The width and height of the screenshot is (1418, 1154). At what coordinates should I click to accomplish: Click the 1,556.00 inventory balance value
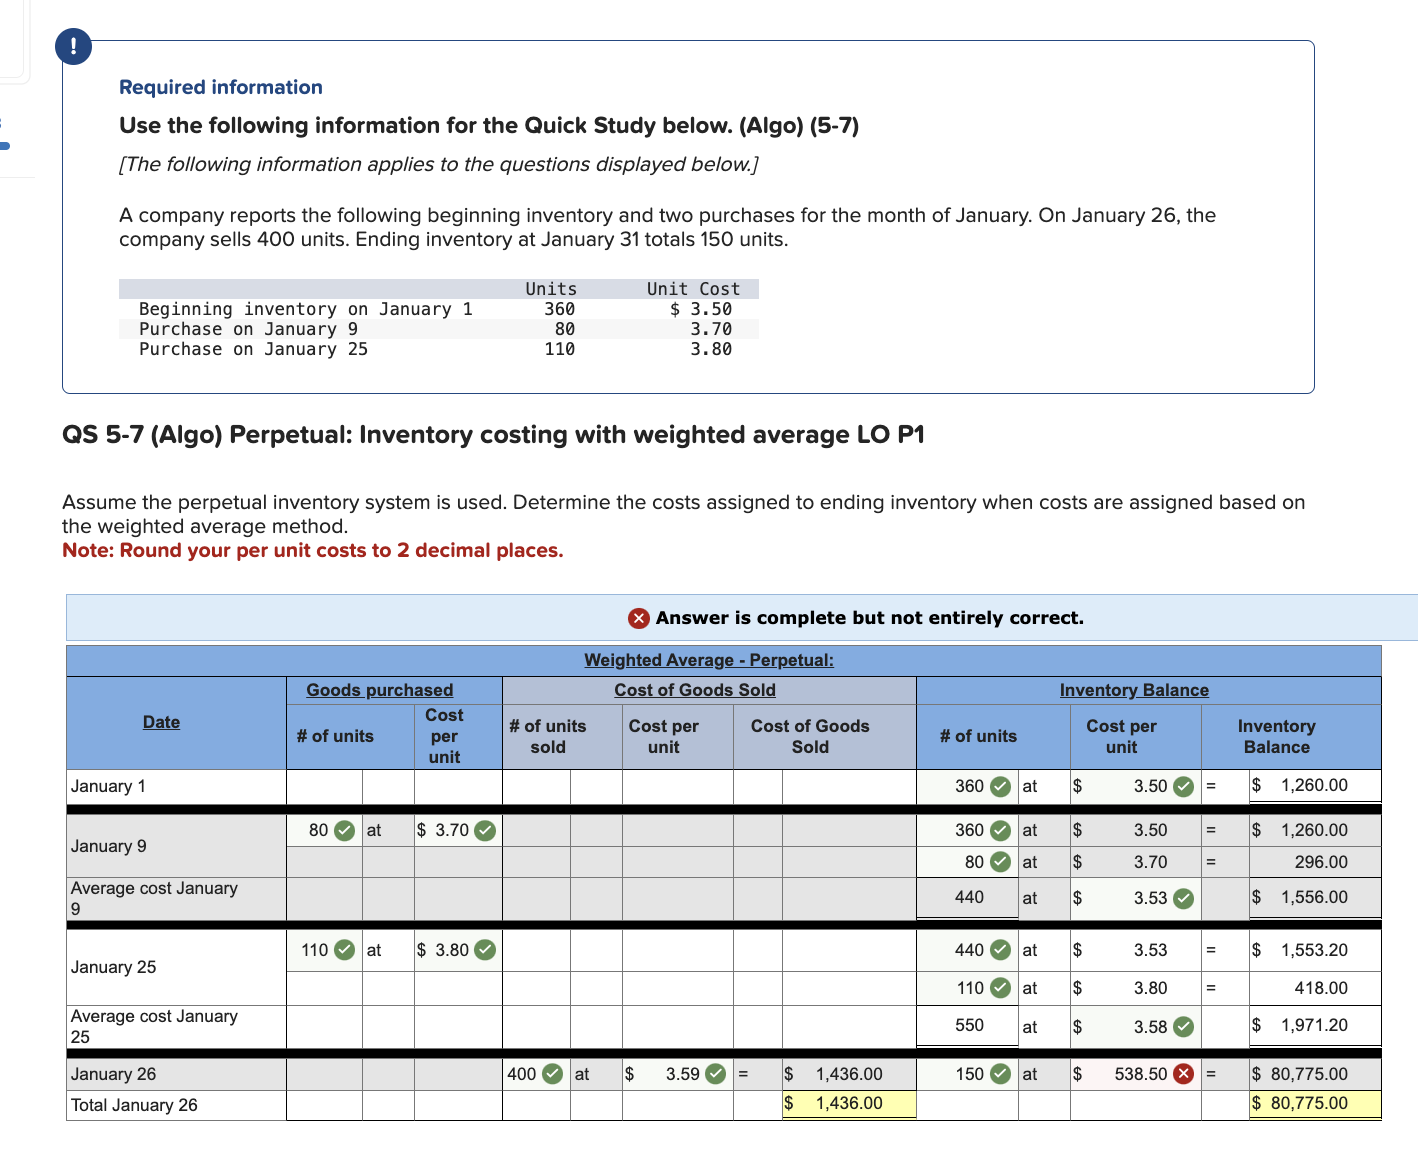[1314, 898]
